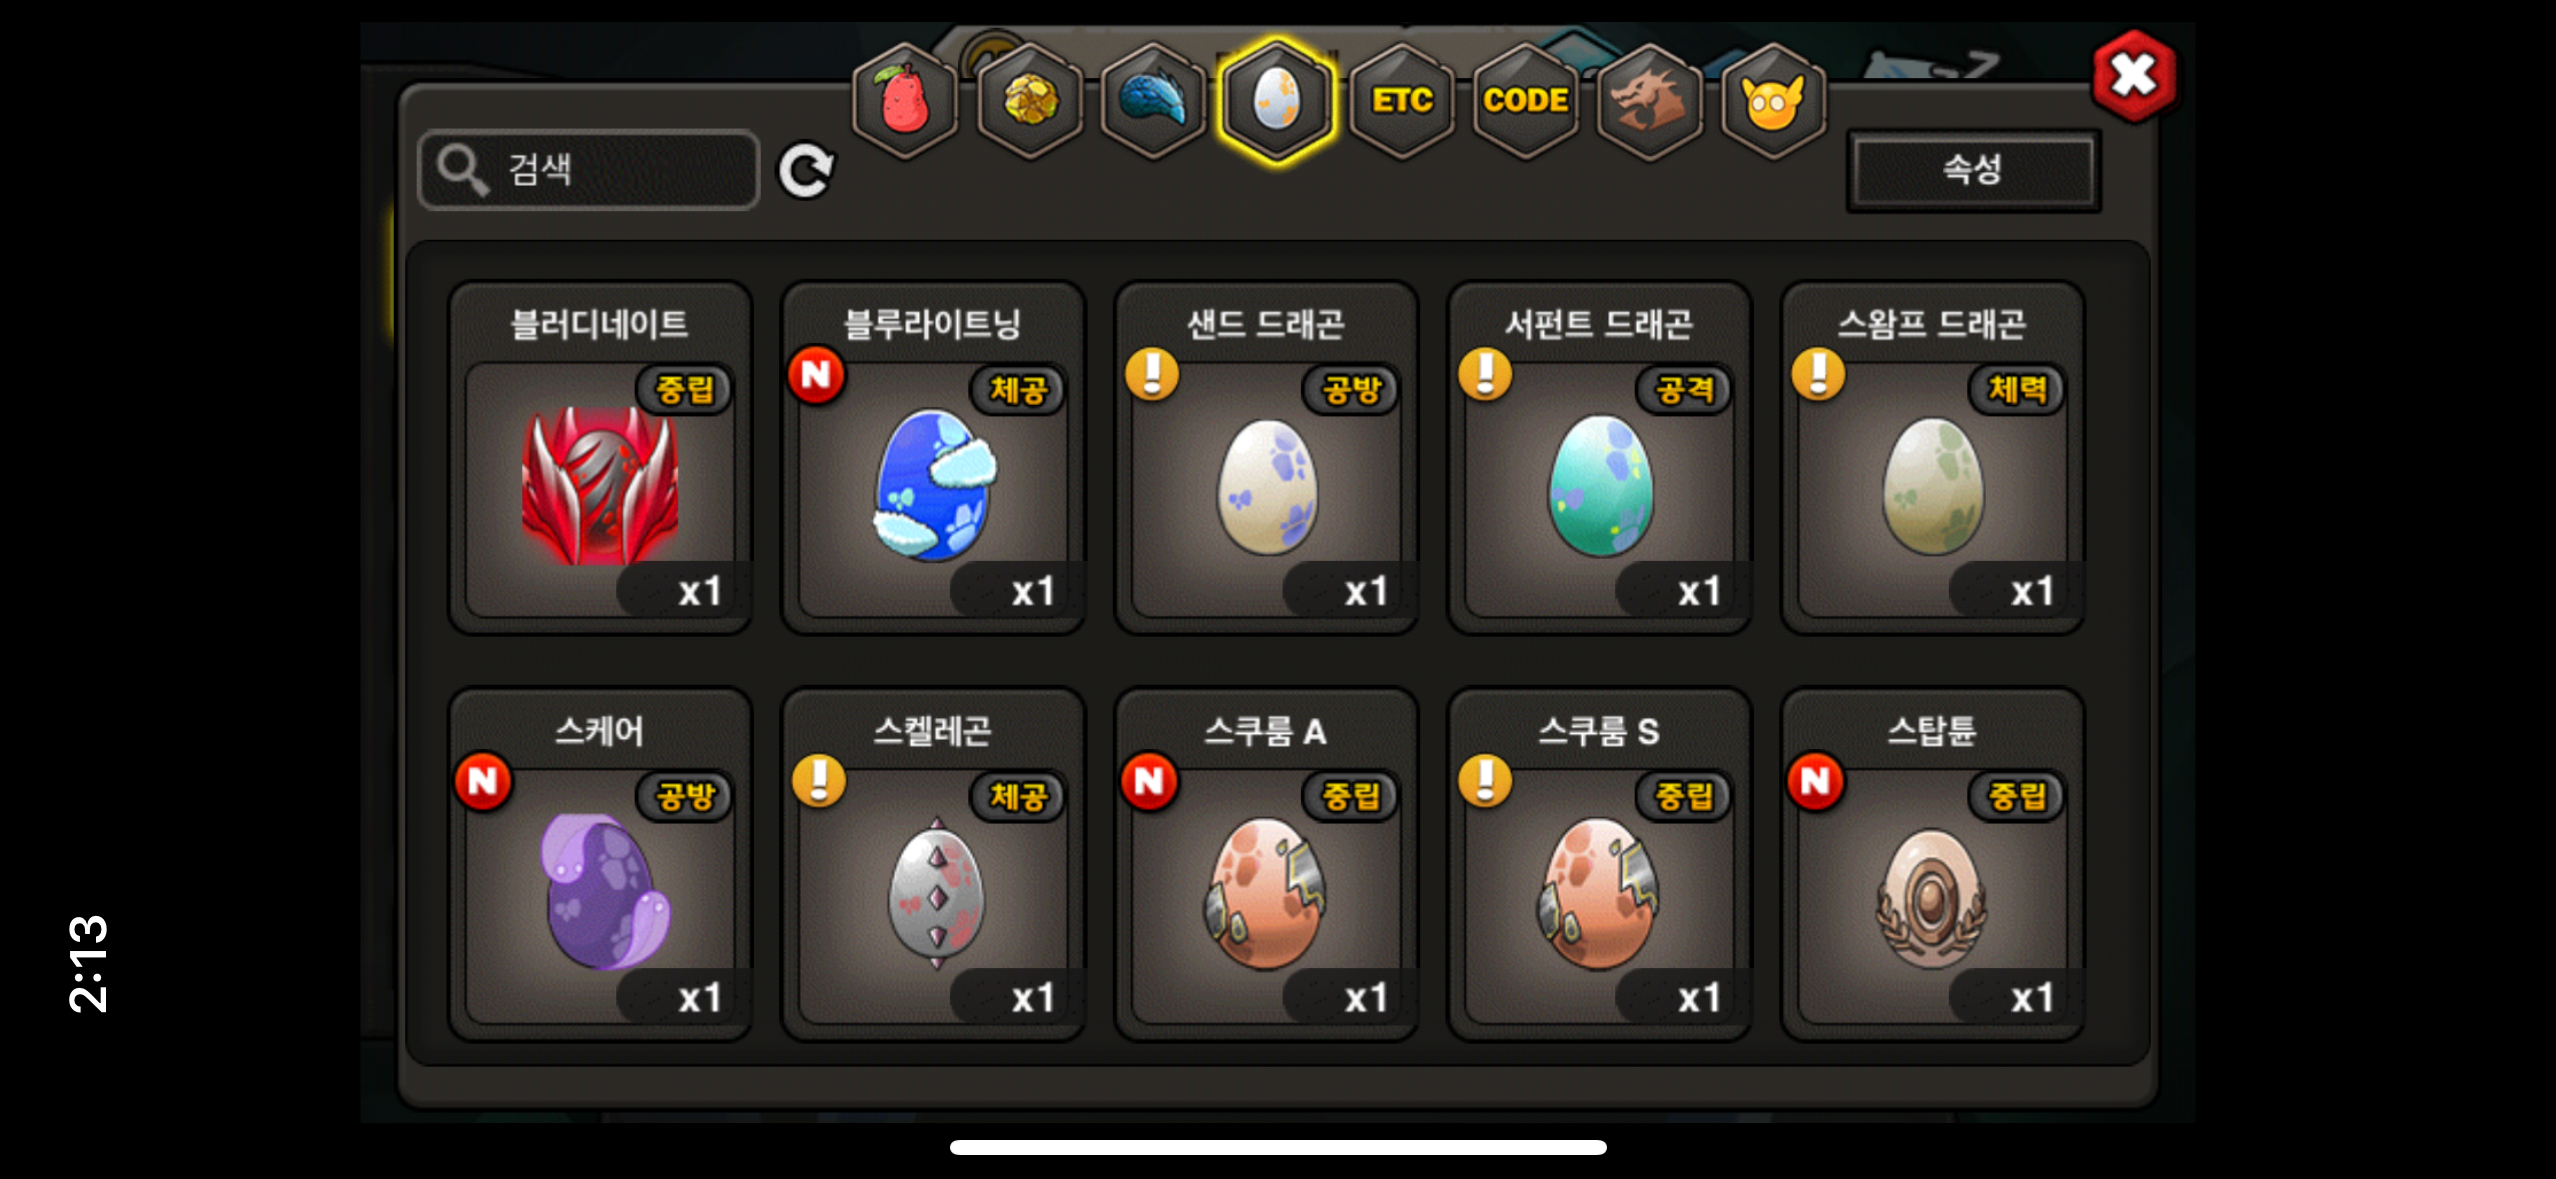The image size is (2556, 1179).
Task: Choose the 블루라이트닝 blue egg
Action: pyautogui.click(x=933, y=458)
